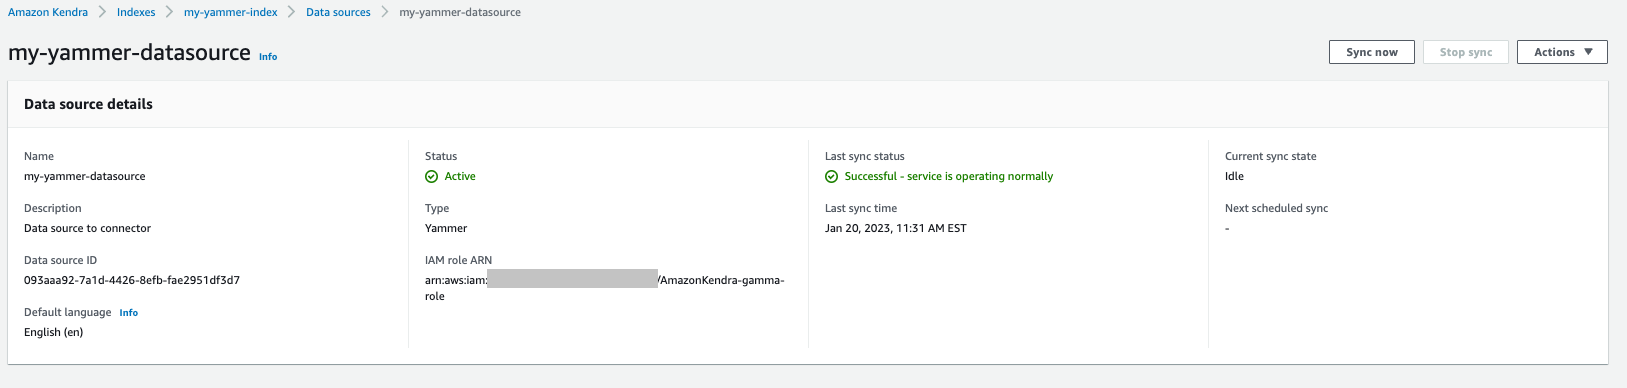Click the description 'Data source to connector'
Image resolution: width=1627 pixels, height=388 pixels.
click(x=87, y=228)
